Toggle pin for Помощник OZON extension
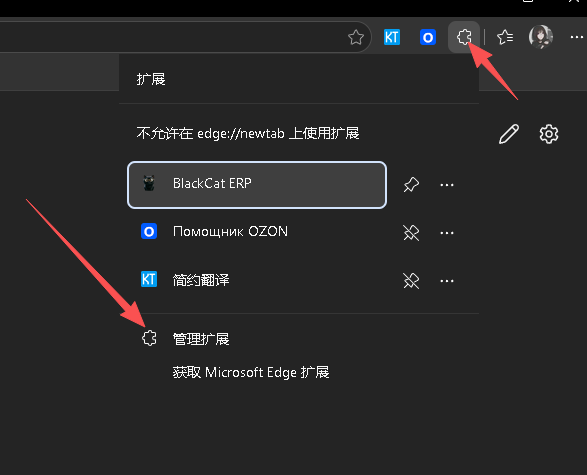This screenshot has height=475, width=587. [x=411, y=233]
